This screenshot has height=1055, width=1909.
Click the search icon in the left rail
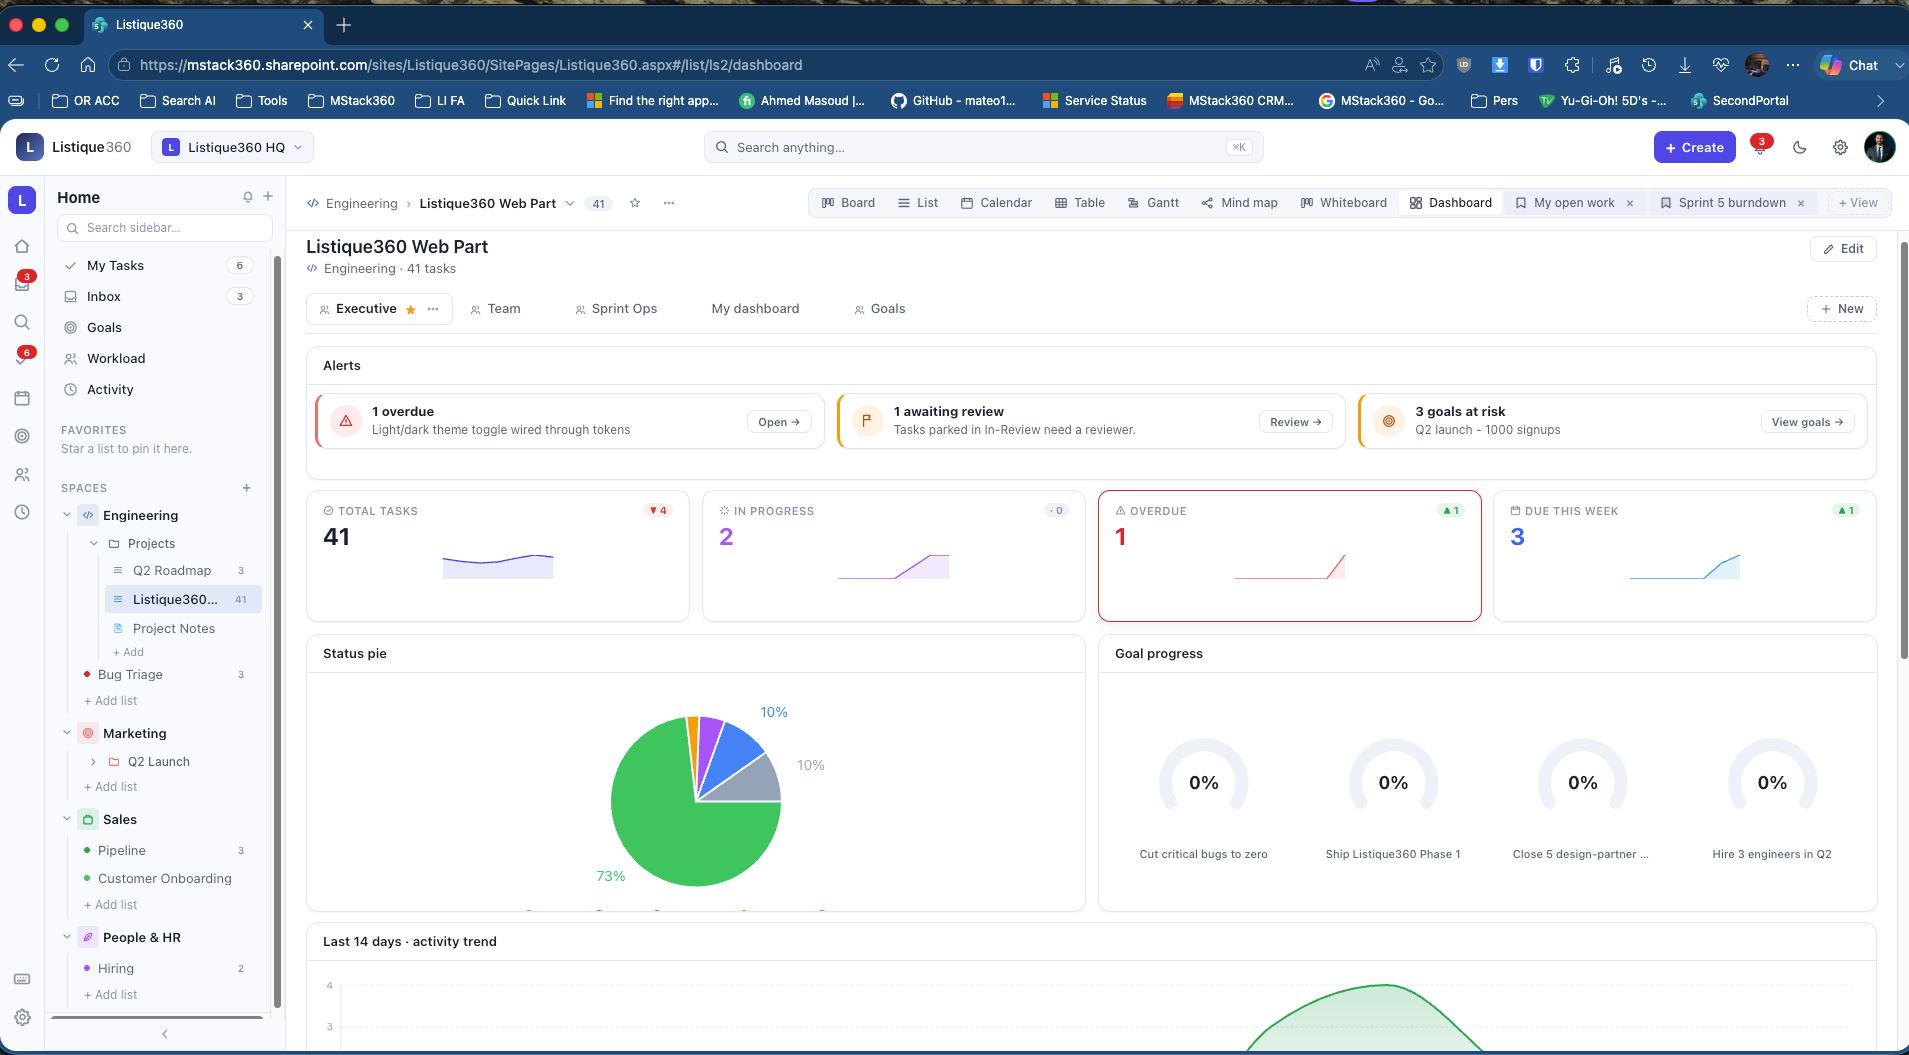click(22, 322)
